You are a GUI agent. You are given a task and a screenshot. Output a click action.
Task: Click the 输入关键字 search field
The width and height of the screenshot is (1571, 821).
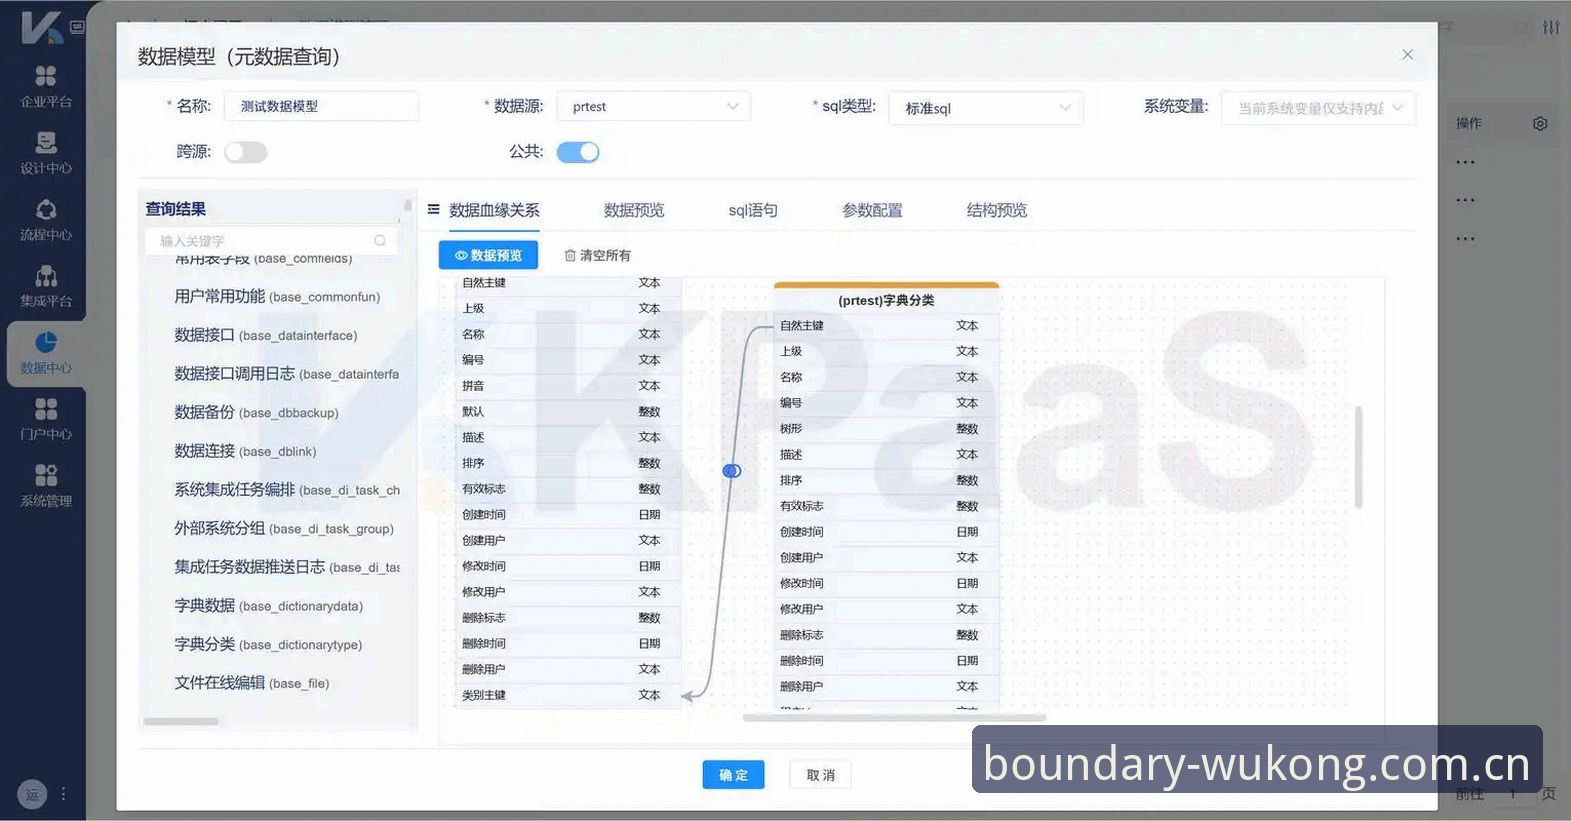pos(271,241)
